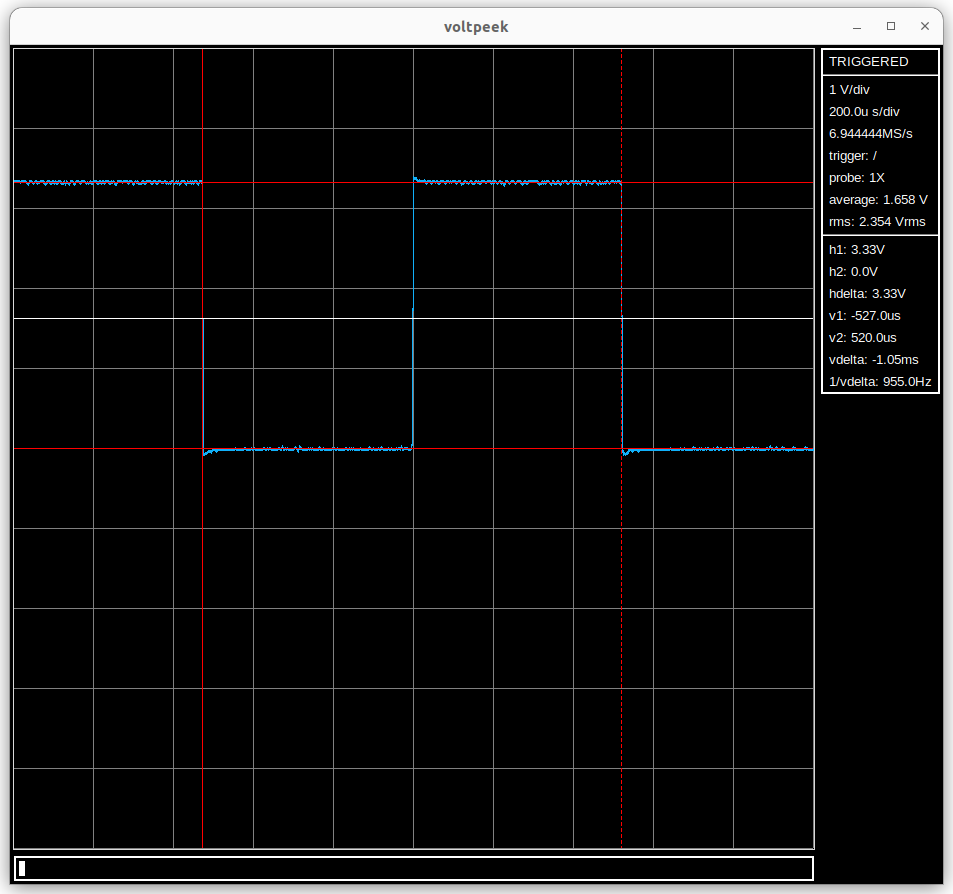This screenshot has width=953, height=894.
Task: Select the TRIGGERED status indicator
Action: point(868,62)
